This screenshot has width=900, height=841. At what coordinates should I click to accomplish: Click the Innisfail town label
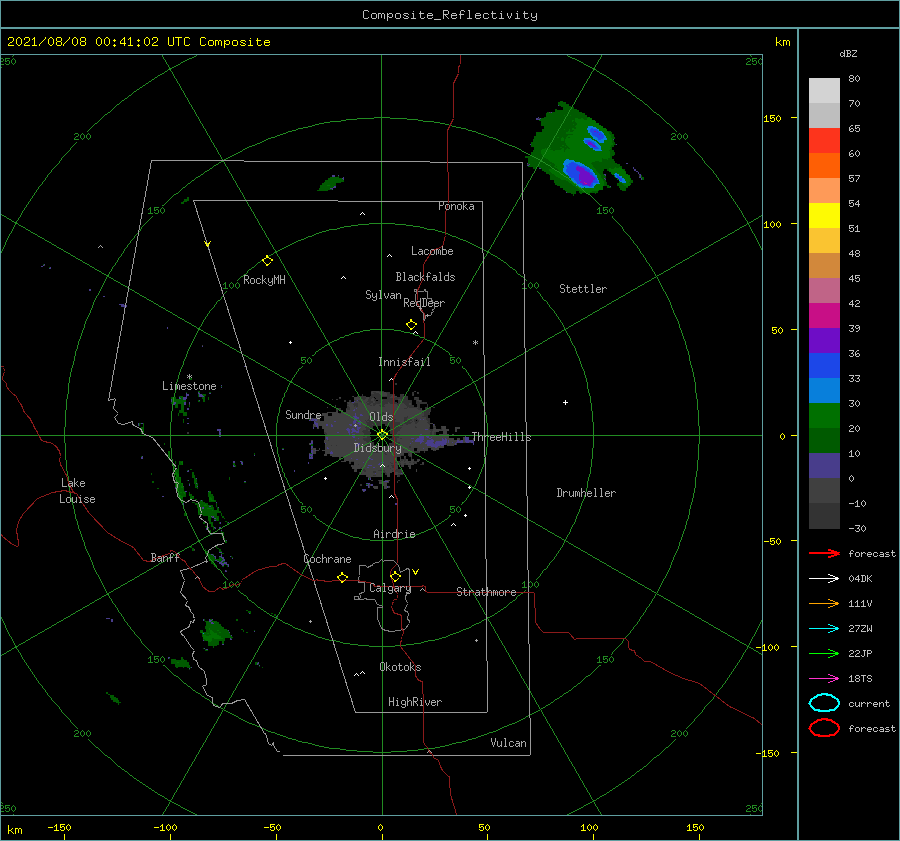pyautogui.click(x=404, y=362)
